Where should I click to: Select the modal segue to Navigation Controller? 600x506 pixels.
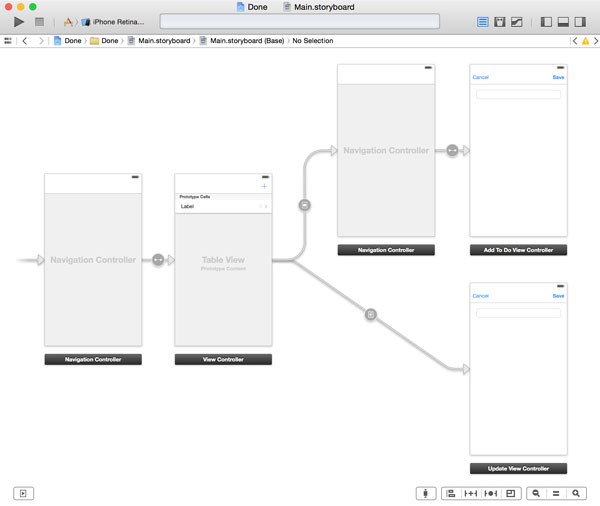tap(305, 205)
